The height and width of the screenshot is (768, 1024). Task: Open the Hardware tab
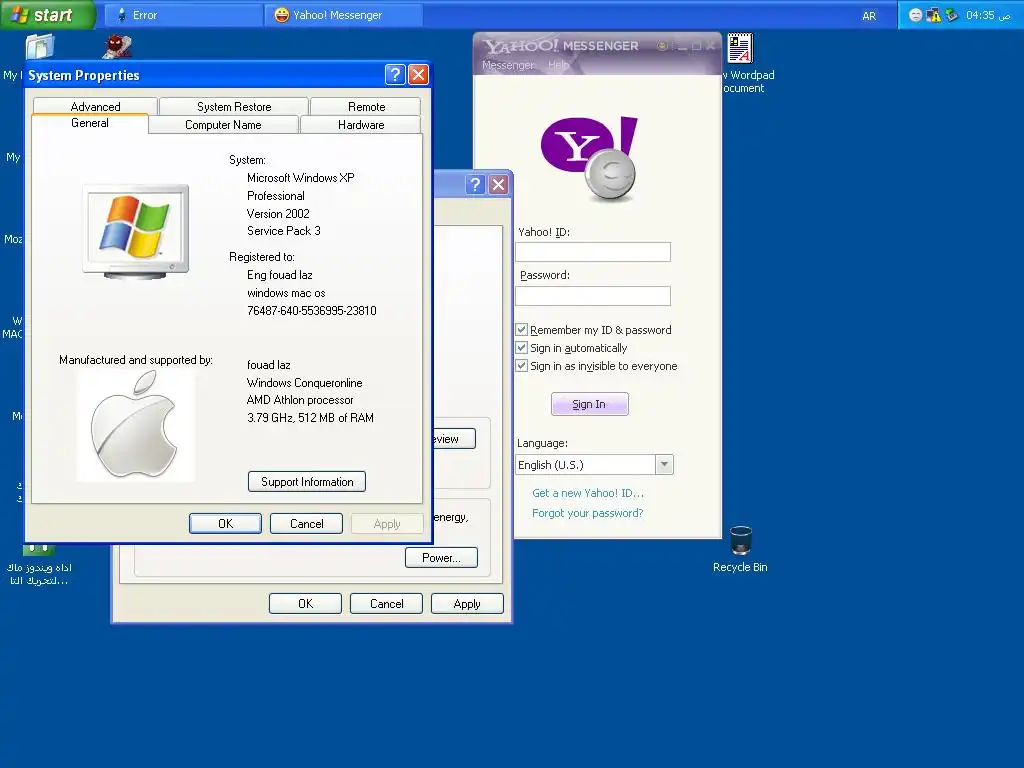click(360, 125)
